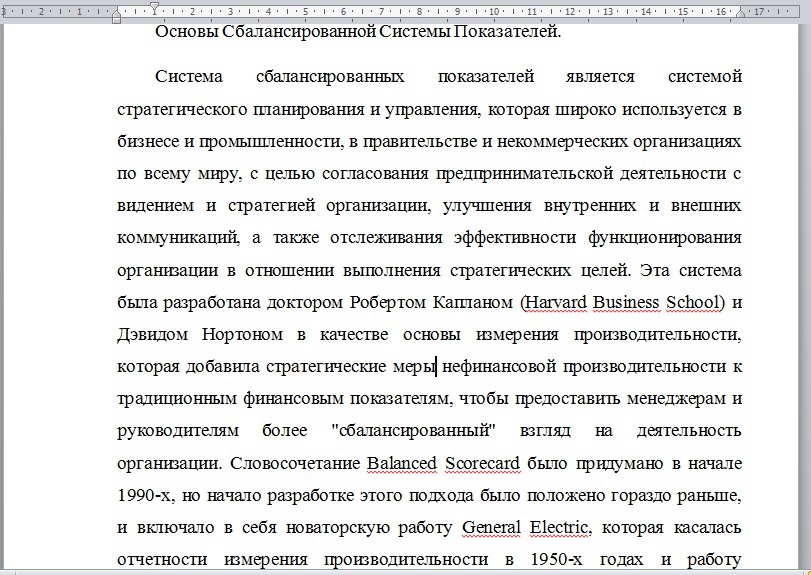
Task: Click the word 'нефинансовой'
Action: coord(500,367)
